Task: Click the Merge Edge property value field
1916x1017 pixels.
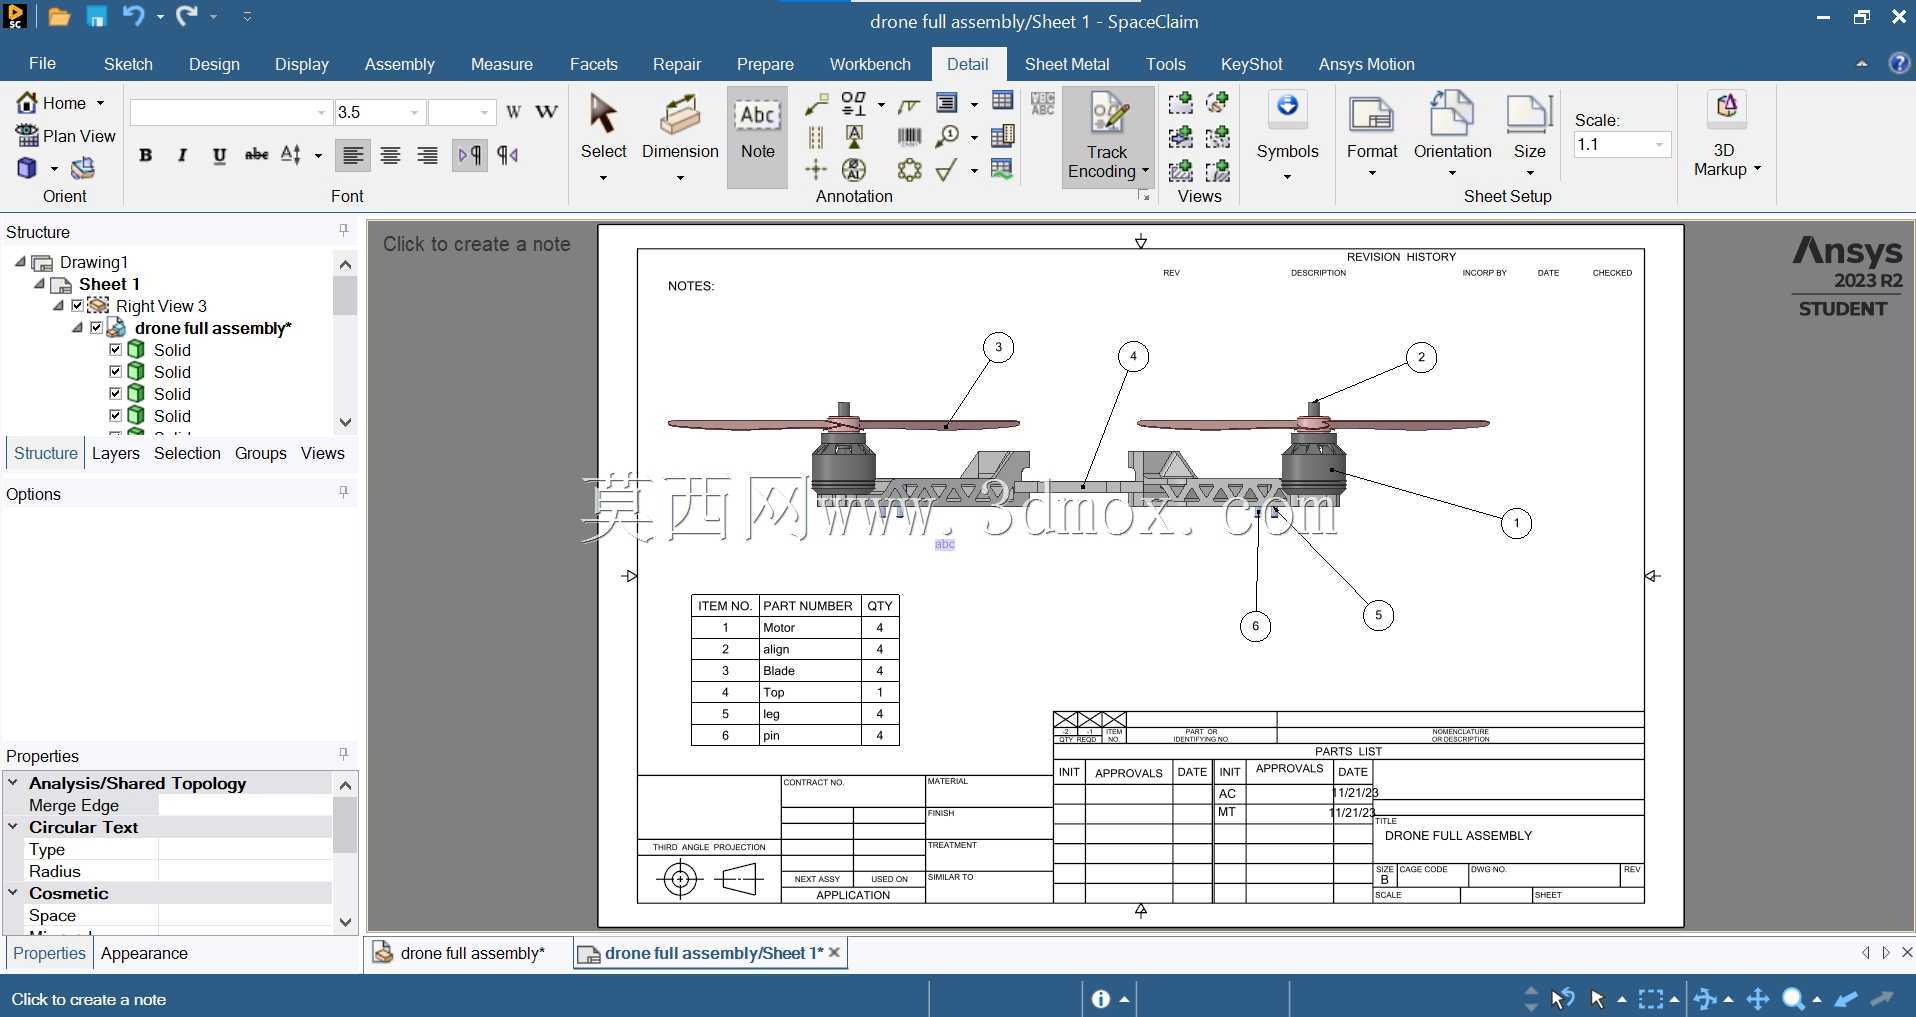Action: click(x=245, y=805)
